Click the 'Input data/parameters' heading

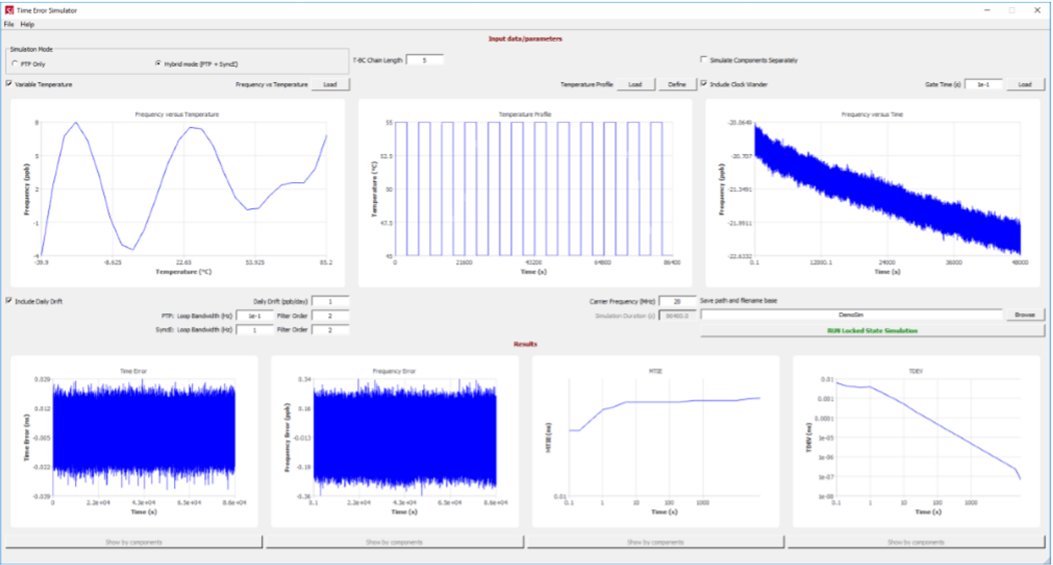[525, 38]
